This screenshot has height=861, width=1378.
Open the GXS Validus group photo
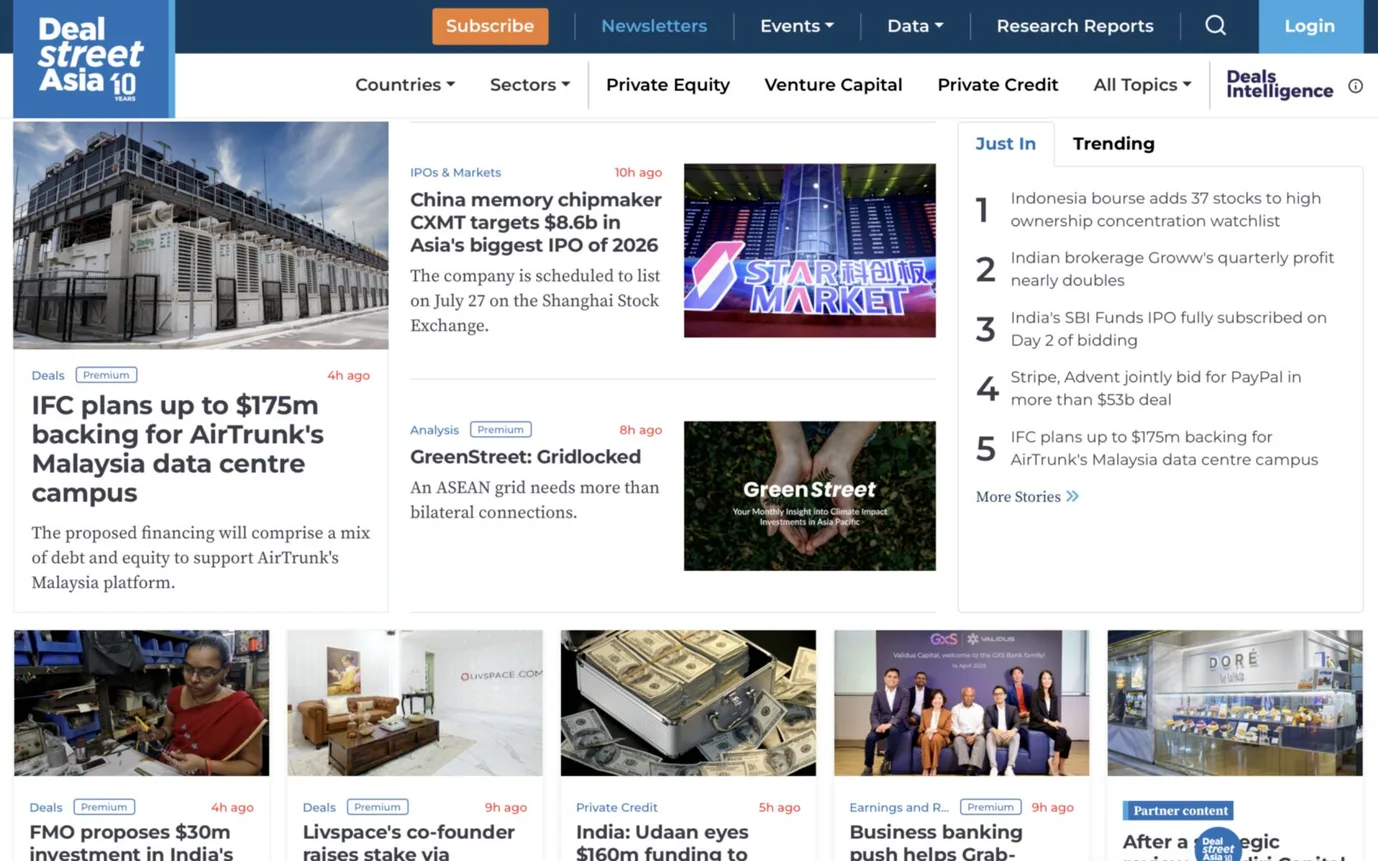pos(962,703)
